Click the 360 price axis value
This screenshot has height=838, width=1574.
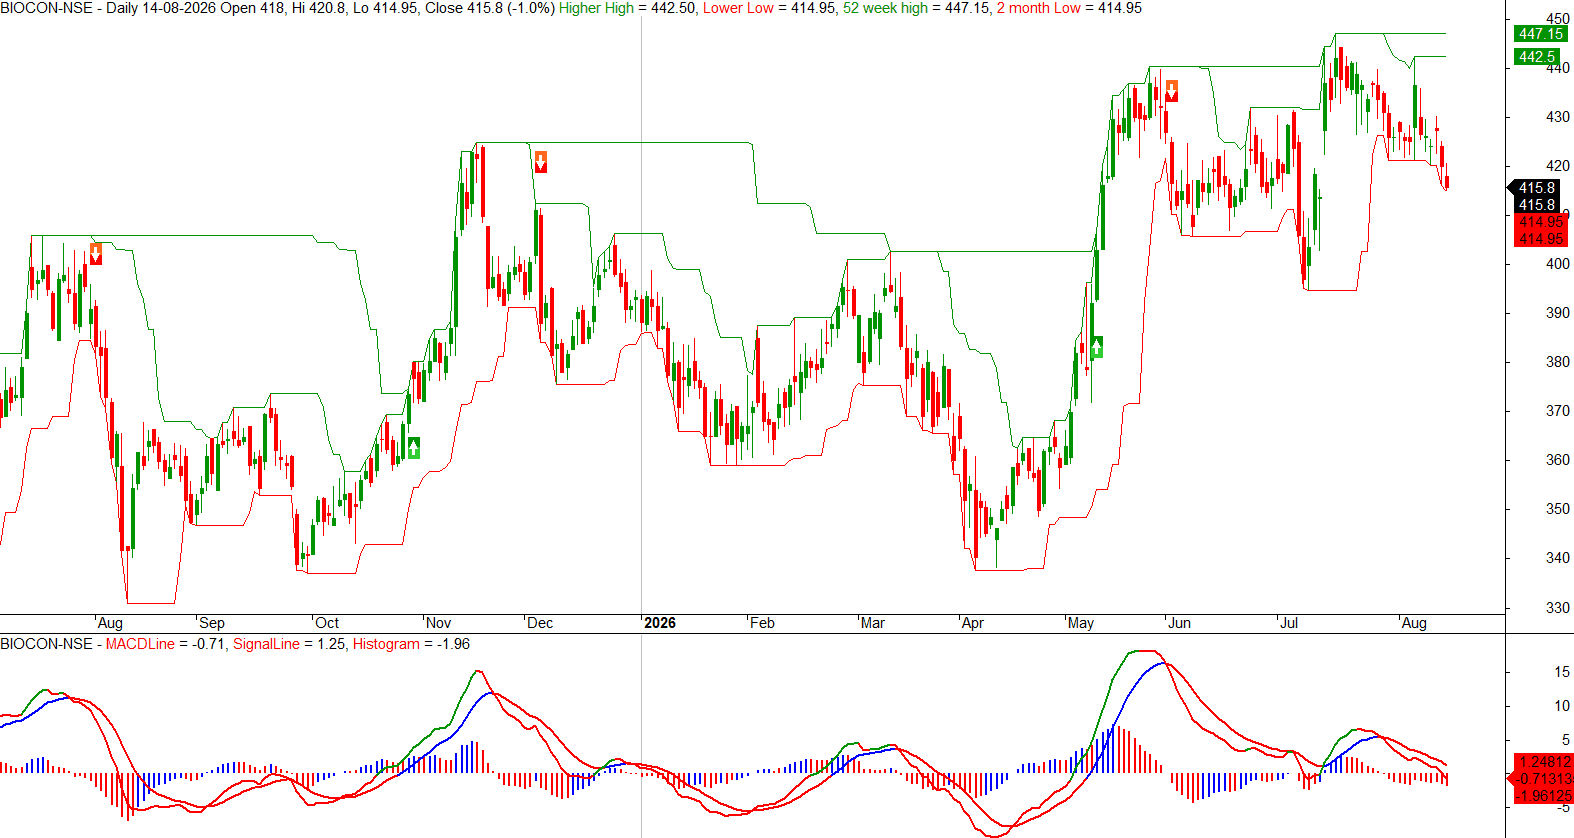tap(1558, 460)
